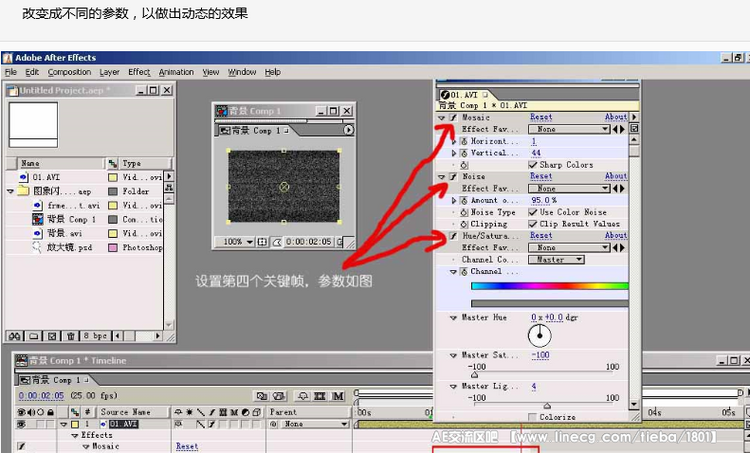Open the File menu

click(x=11, y=72)
